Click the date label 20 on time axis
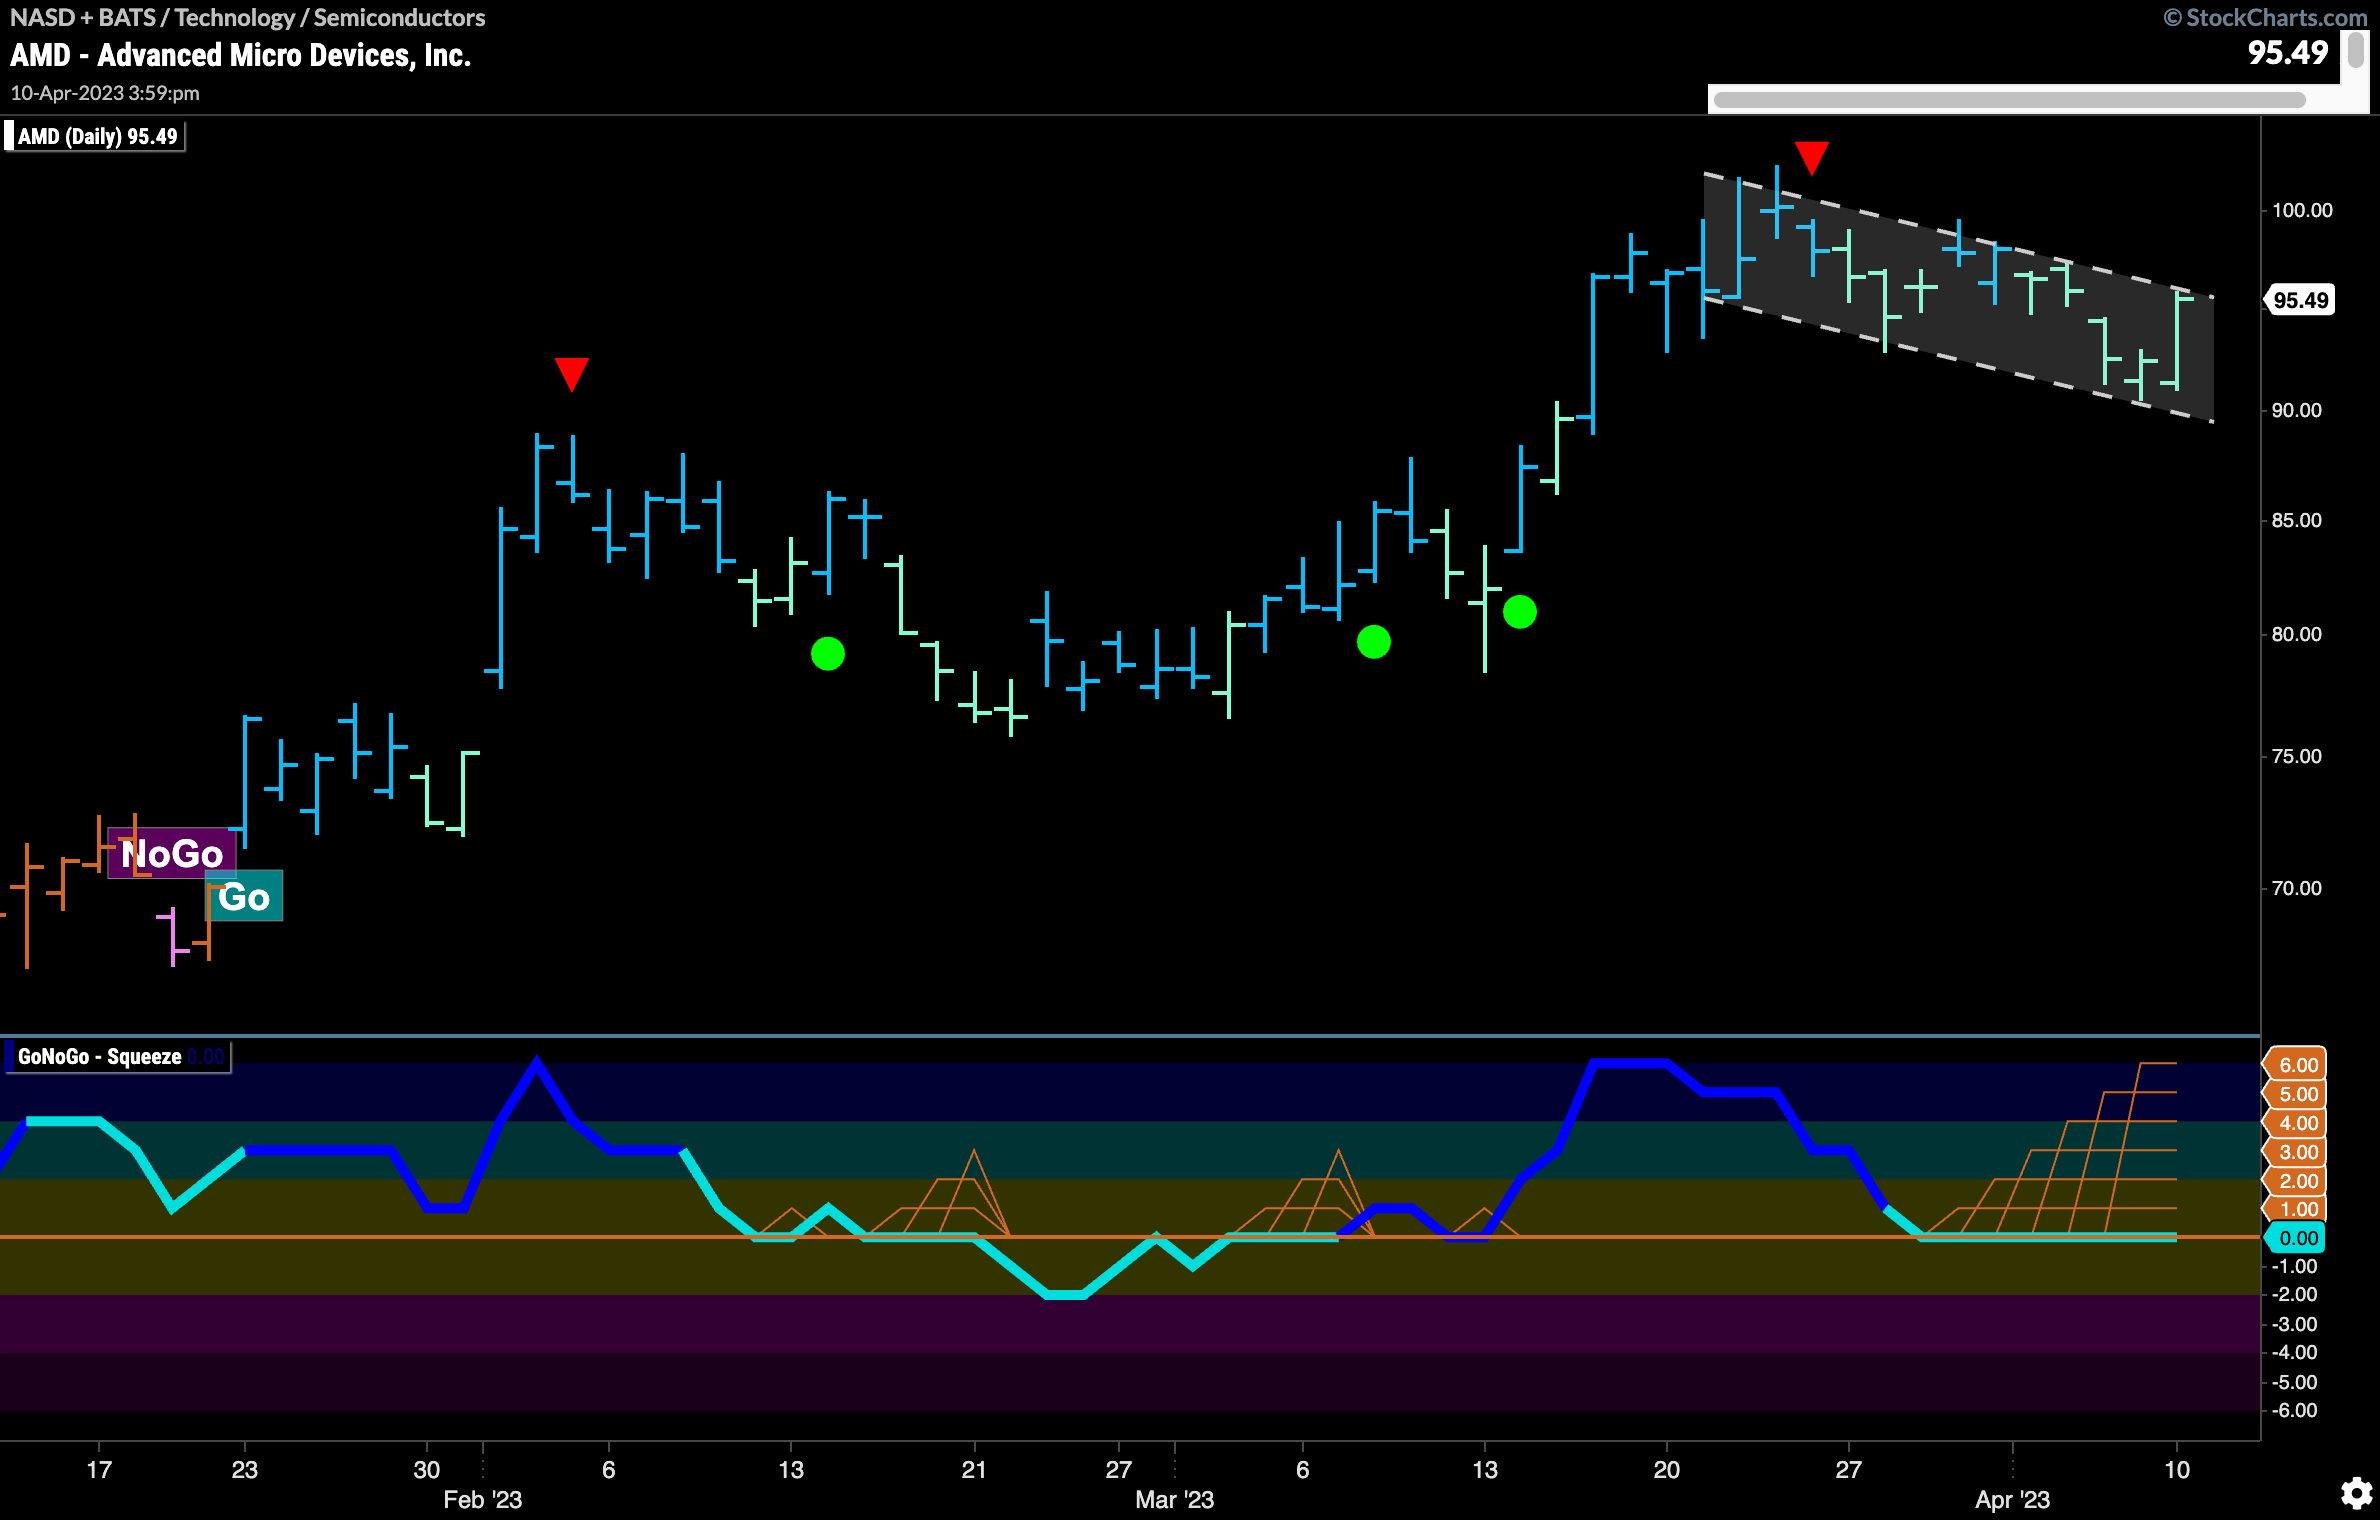 (x=1667, y=1469)
